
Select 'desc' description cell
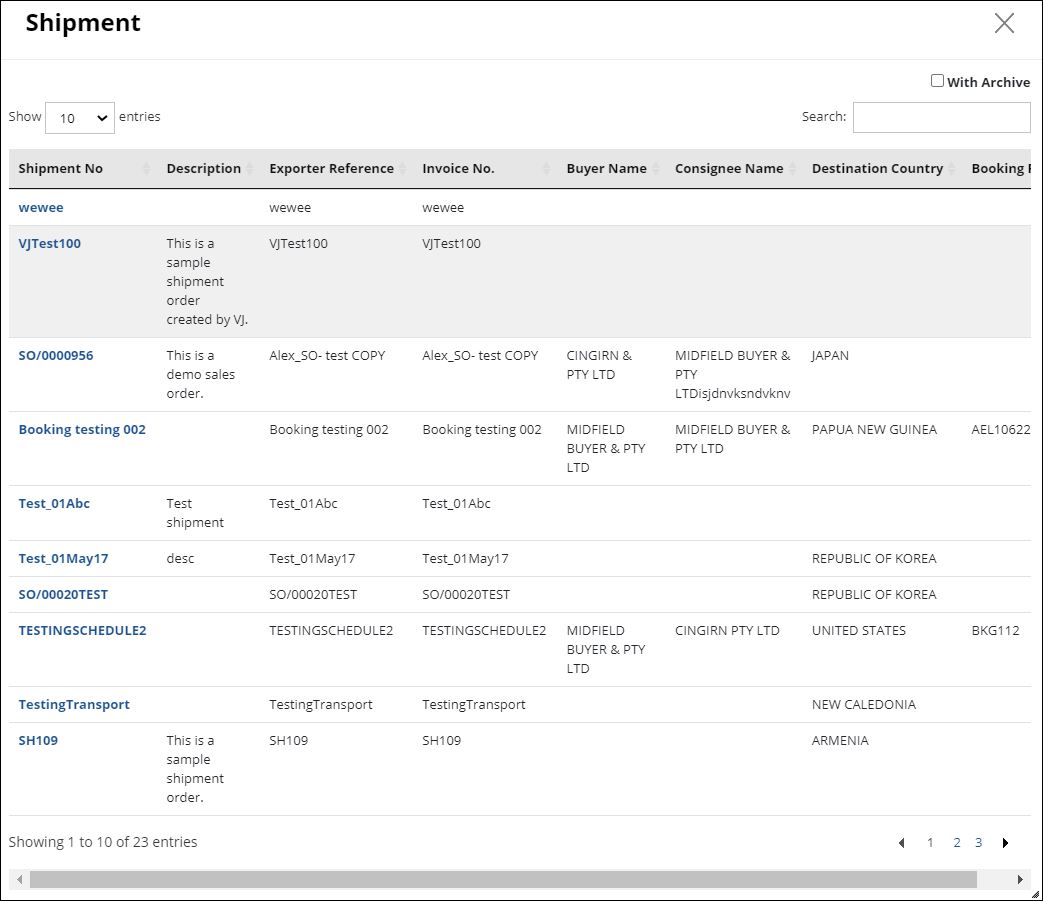point(180,559)
